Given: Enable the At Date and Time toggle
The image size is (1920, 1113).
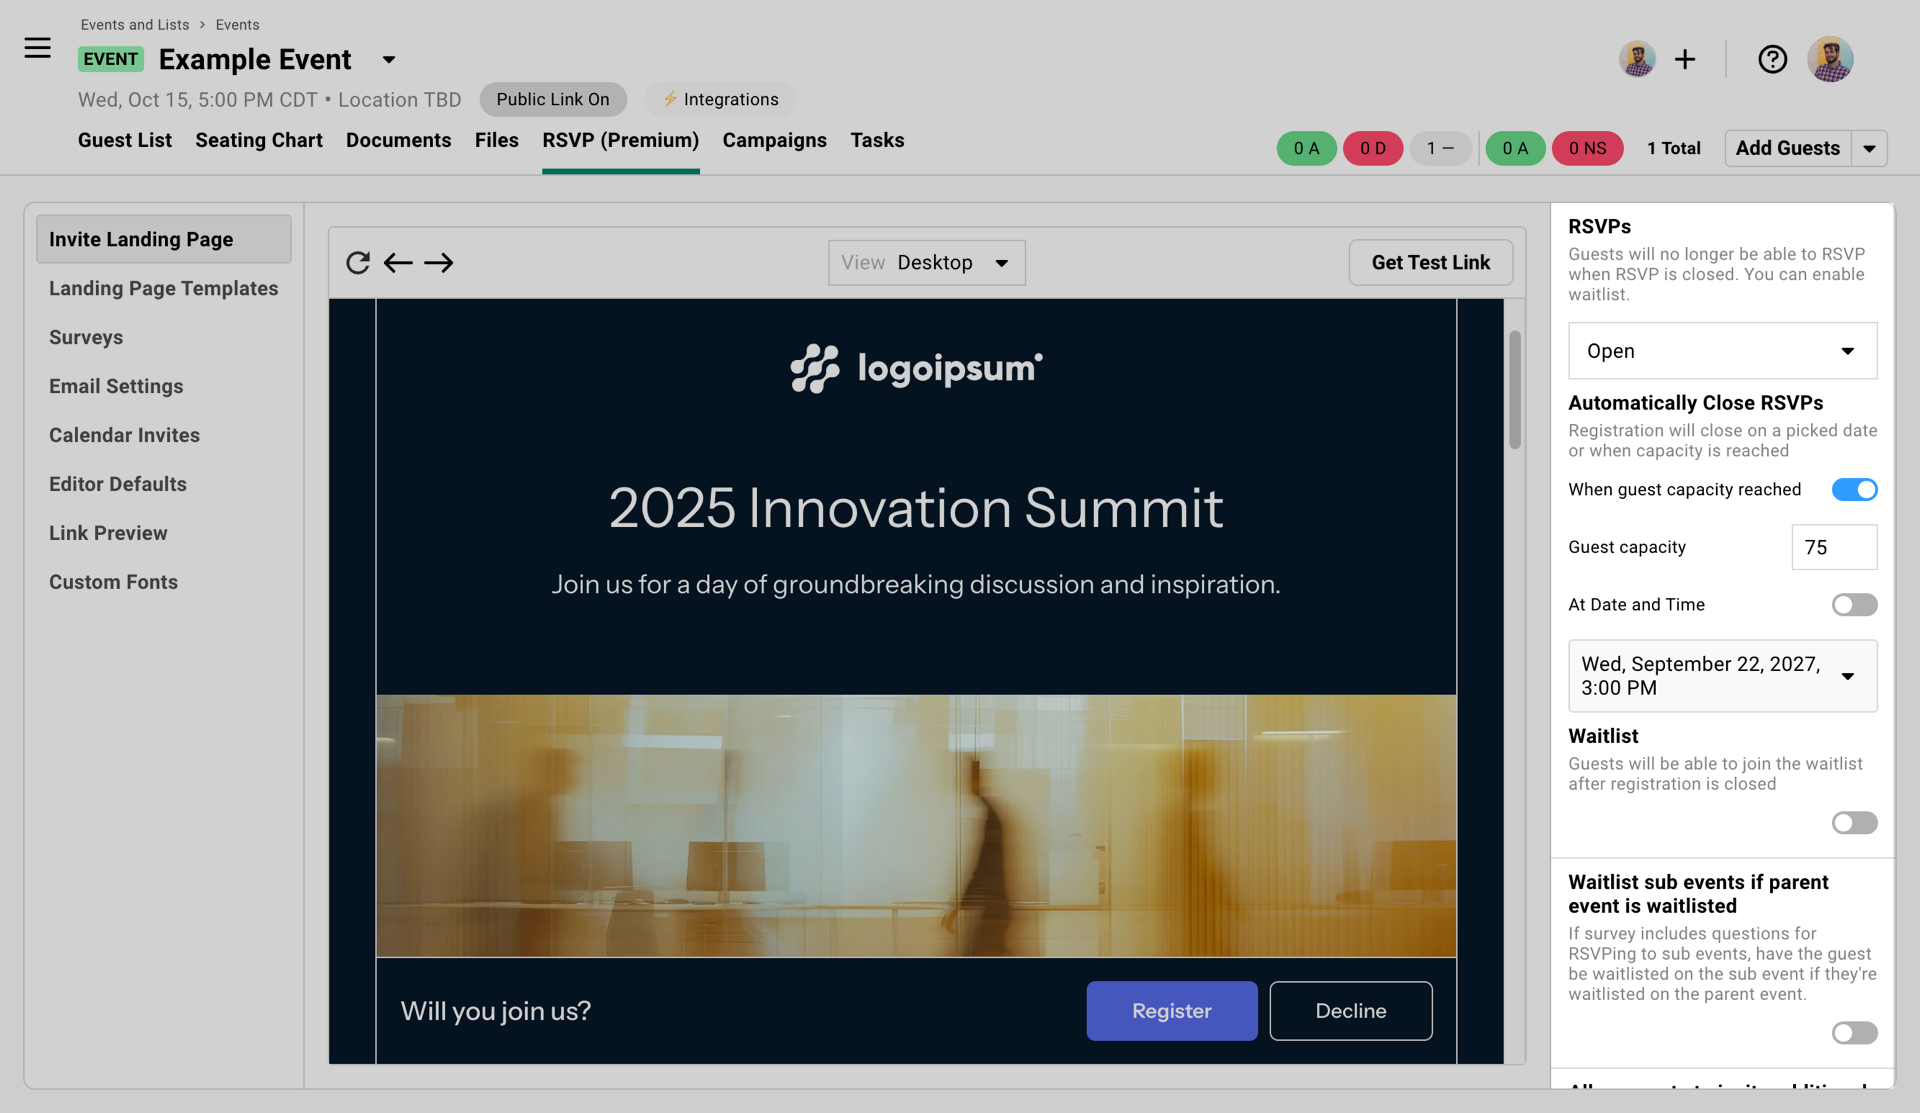Looking at the screenshot, I should click(x=1854, y=605).
